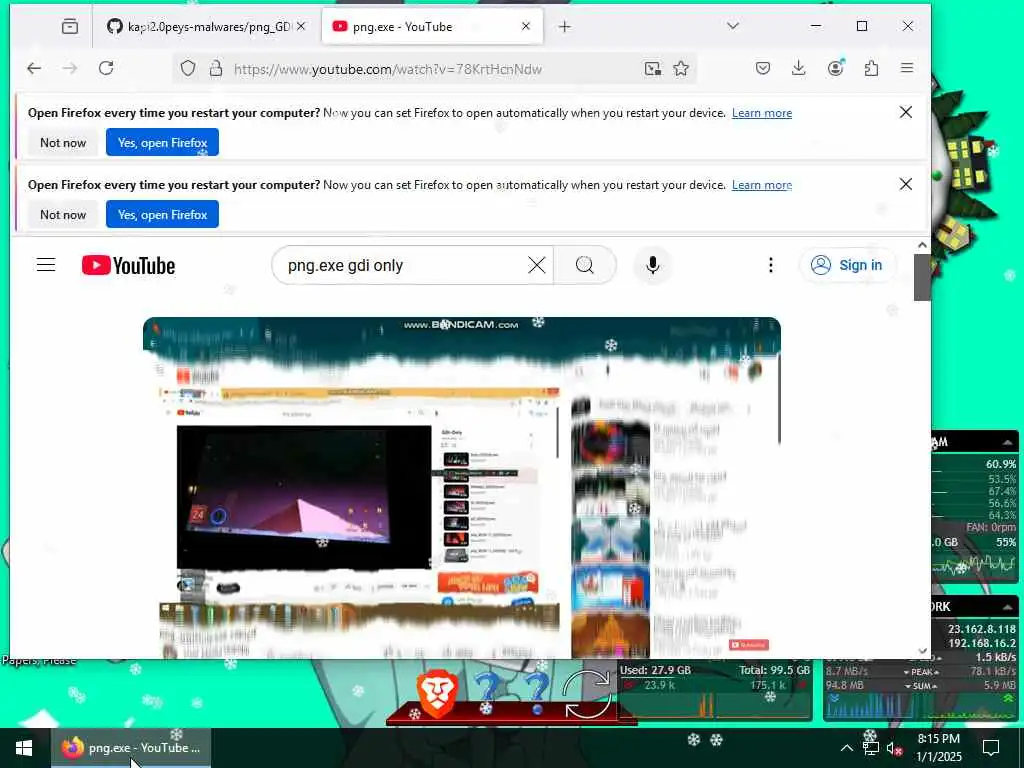Click the page scrollbar up arrow

[x=922, y=246]
